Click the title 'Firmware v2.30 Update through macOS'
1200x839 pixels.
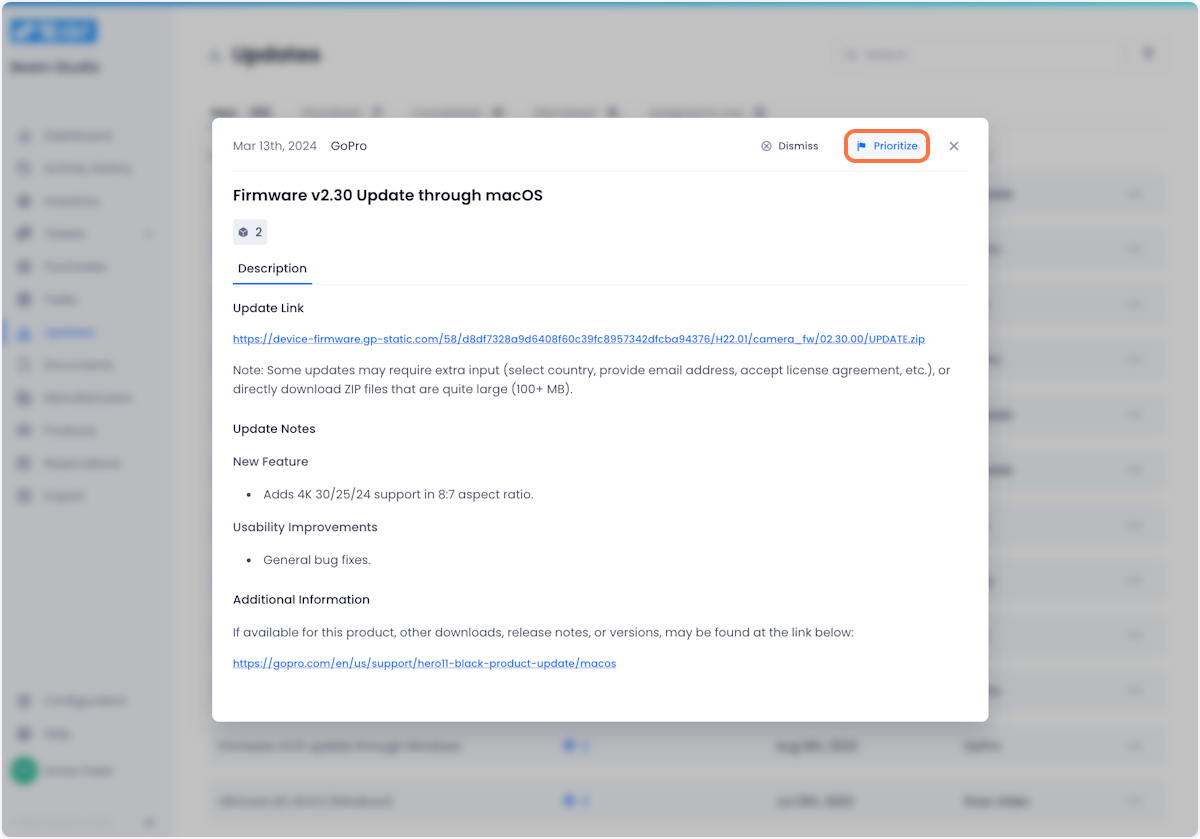coord(388,195)
